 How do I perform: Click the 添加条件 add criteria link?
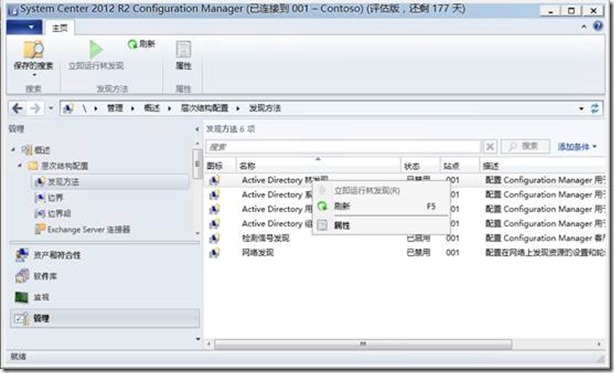coord(577,147)
